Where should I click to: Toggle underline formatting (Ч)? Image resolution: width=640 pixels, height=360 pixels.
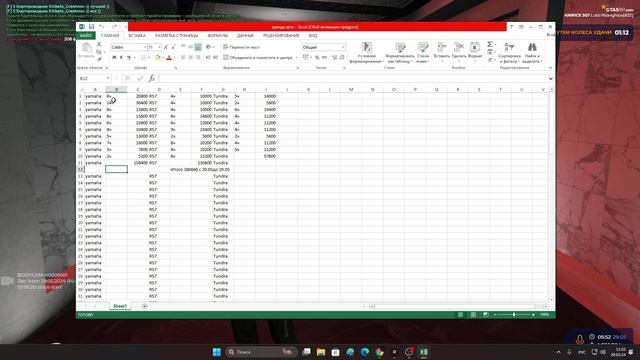click(129, 58)
